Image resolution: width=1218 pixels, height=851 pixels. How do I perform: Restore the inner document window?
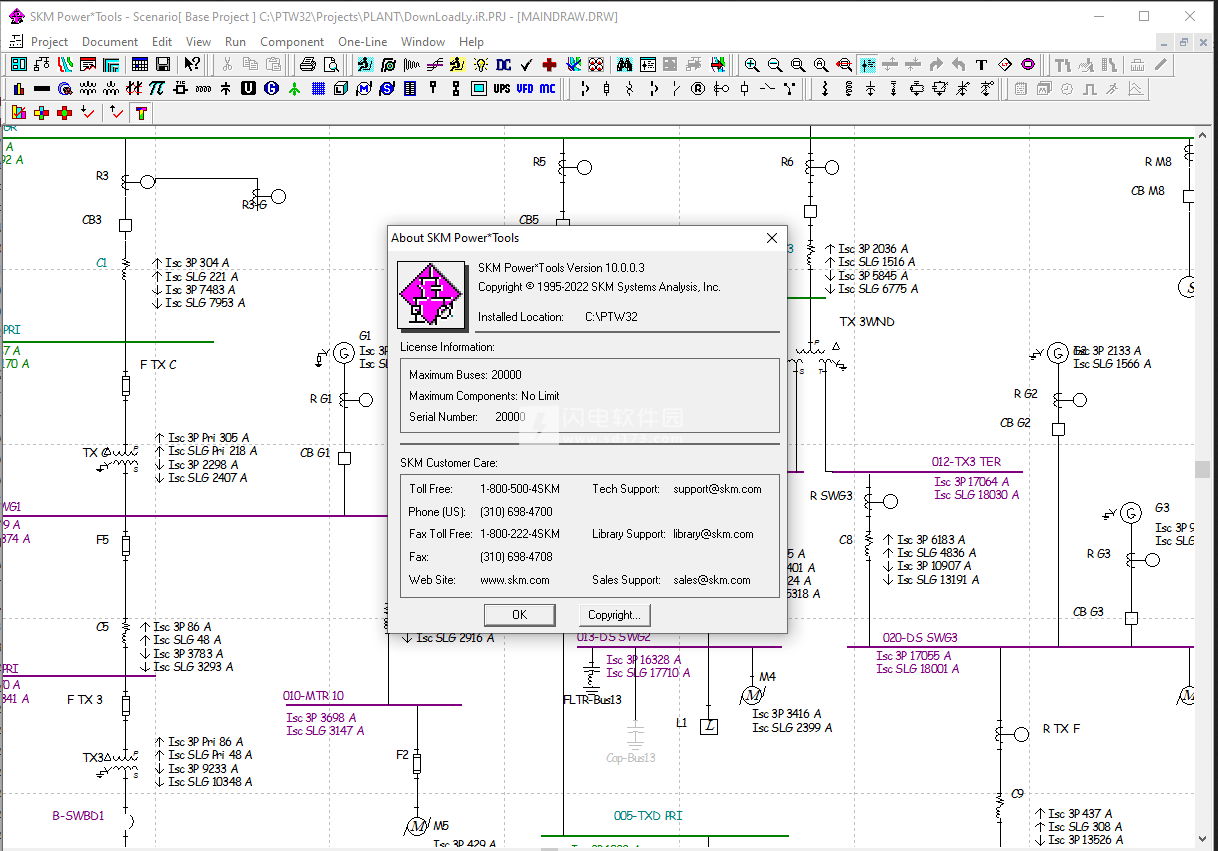[x=1183, y=42]
